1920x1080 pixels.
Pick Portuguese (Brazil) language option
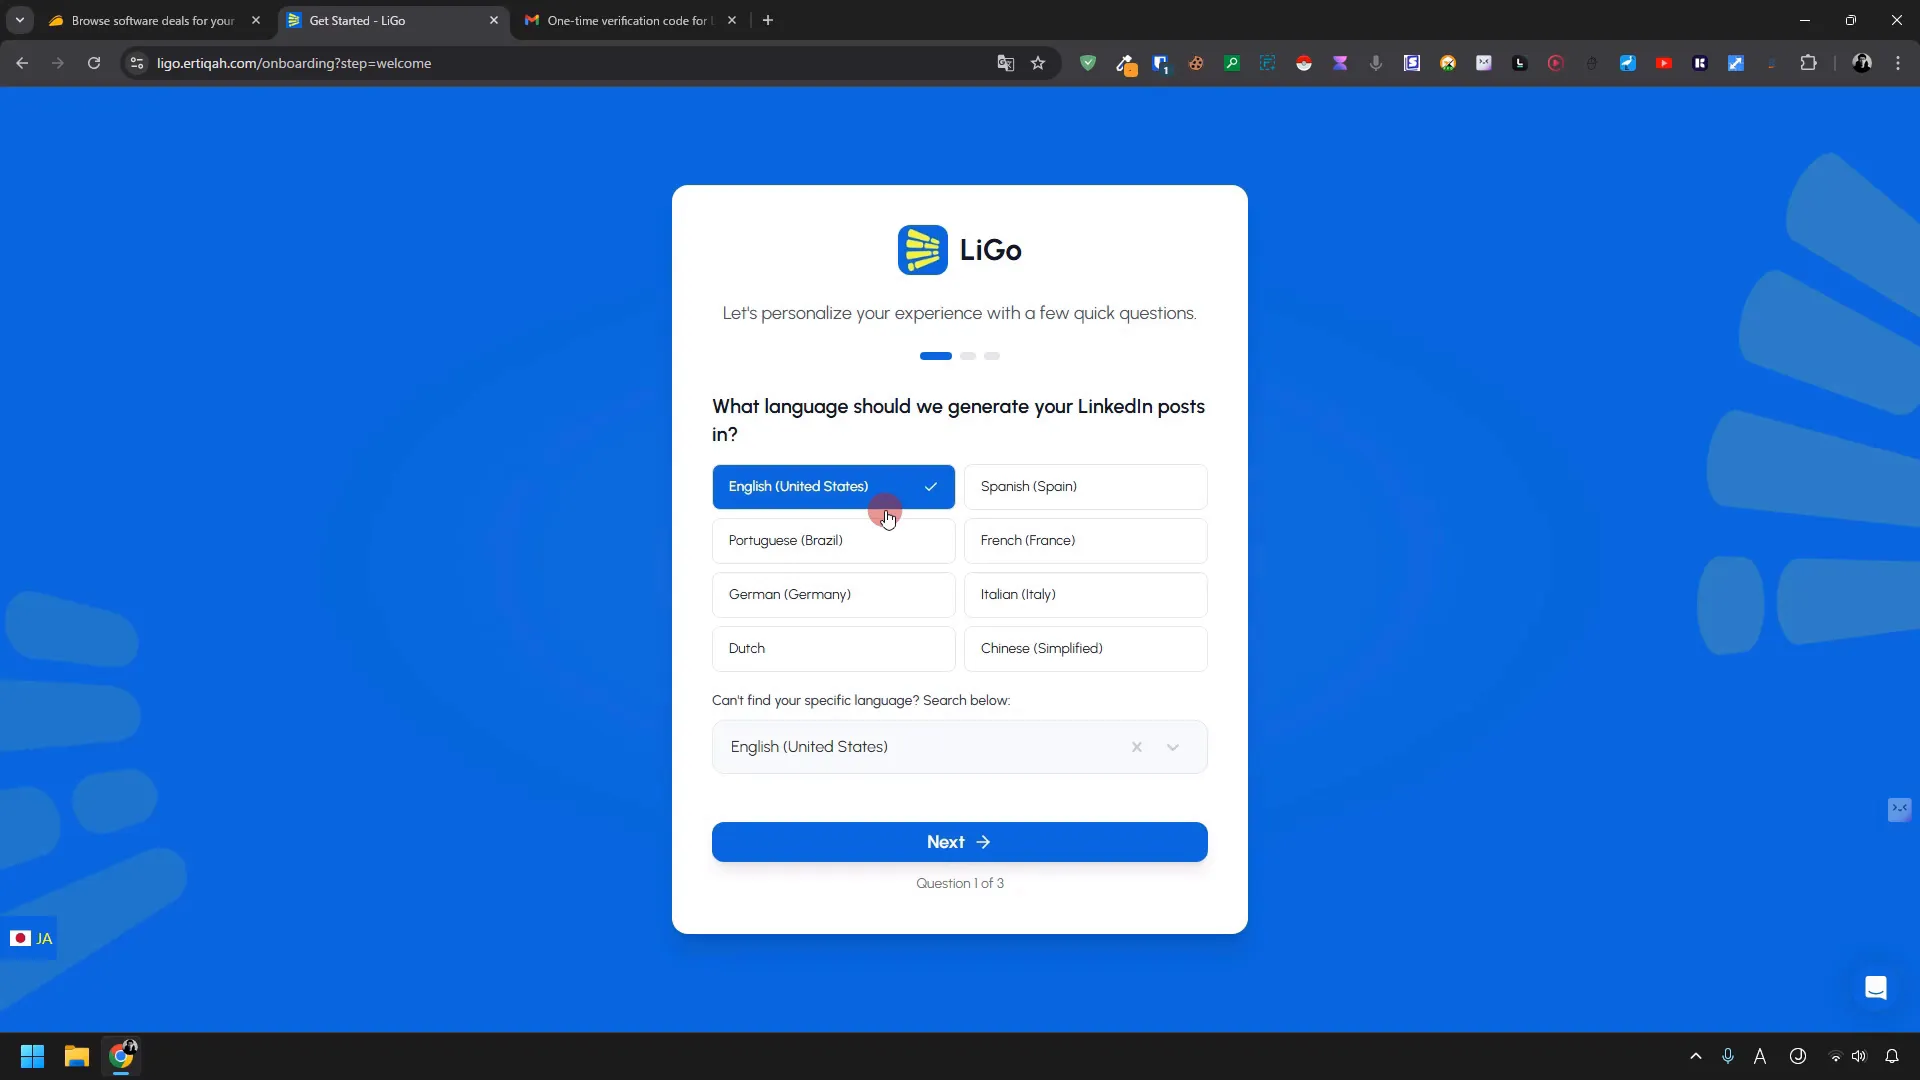(x=833, y=540)
